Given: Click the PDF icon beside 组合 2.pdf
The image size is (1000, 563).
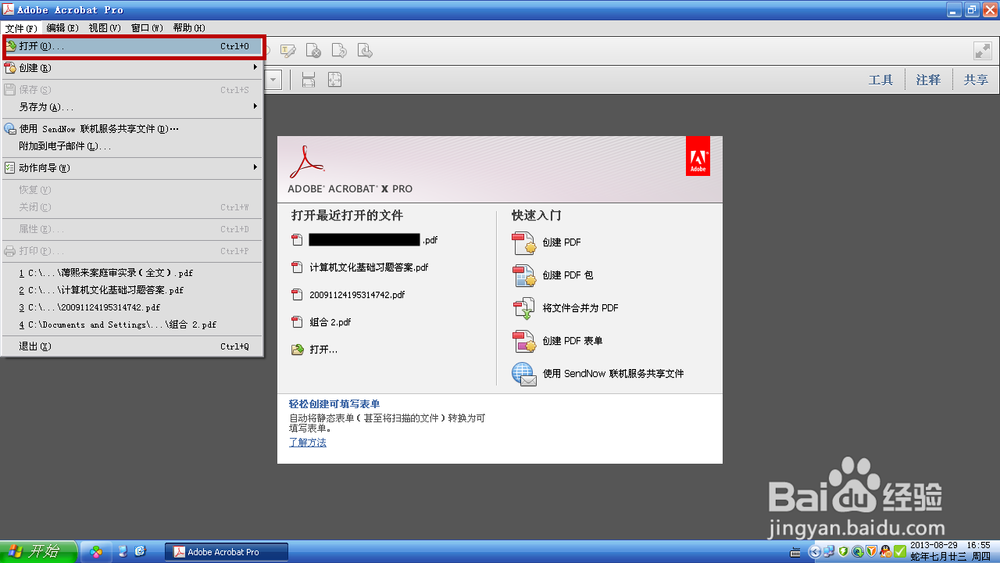Looking at the screenshot, I should click(x=297, y=322).
